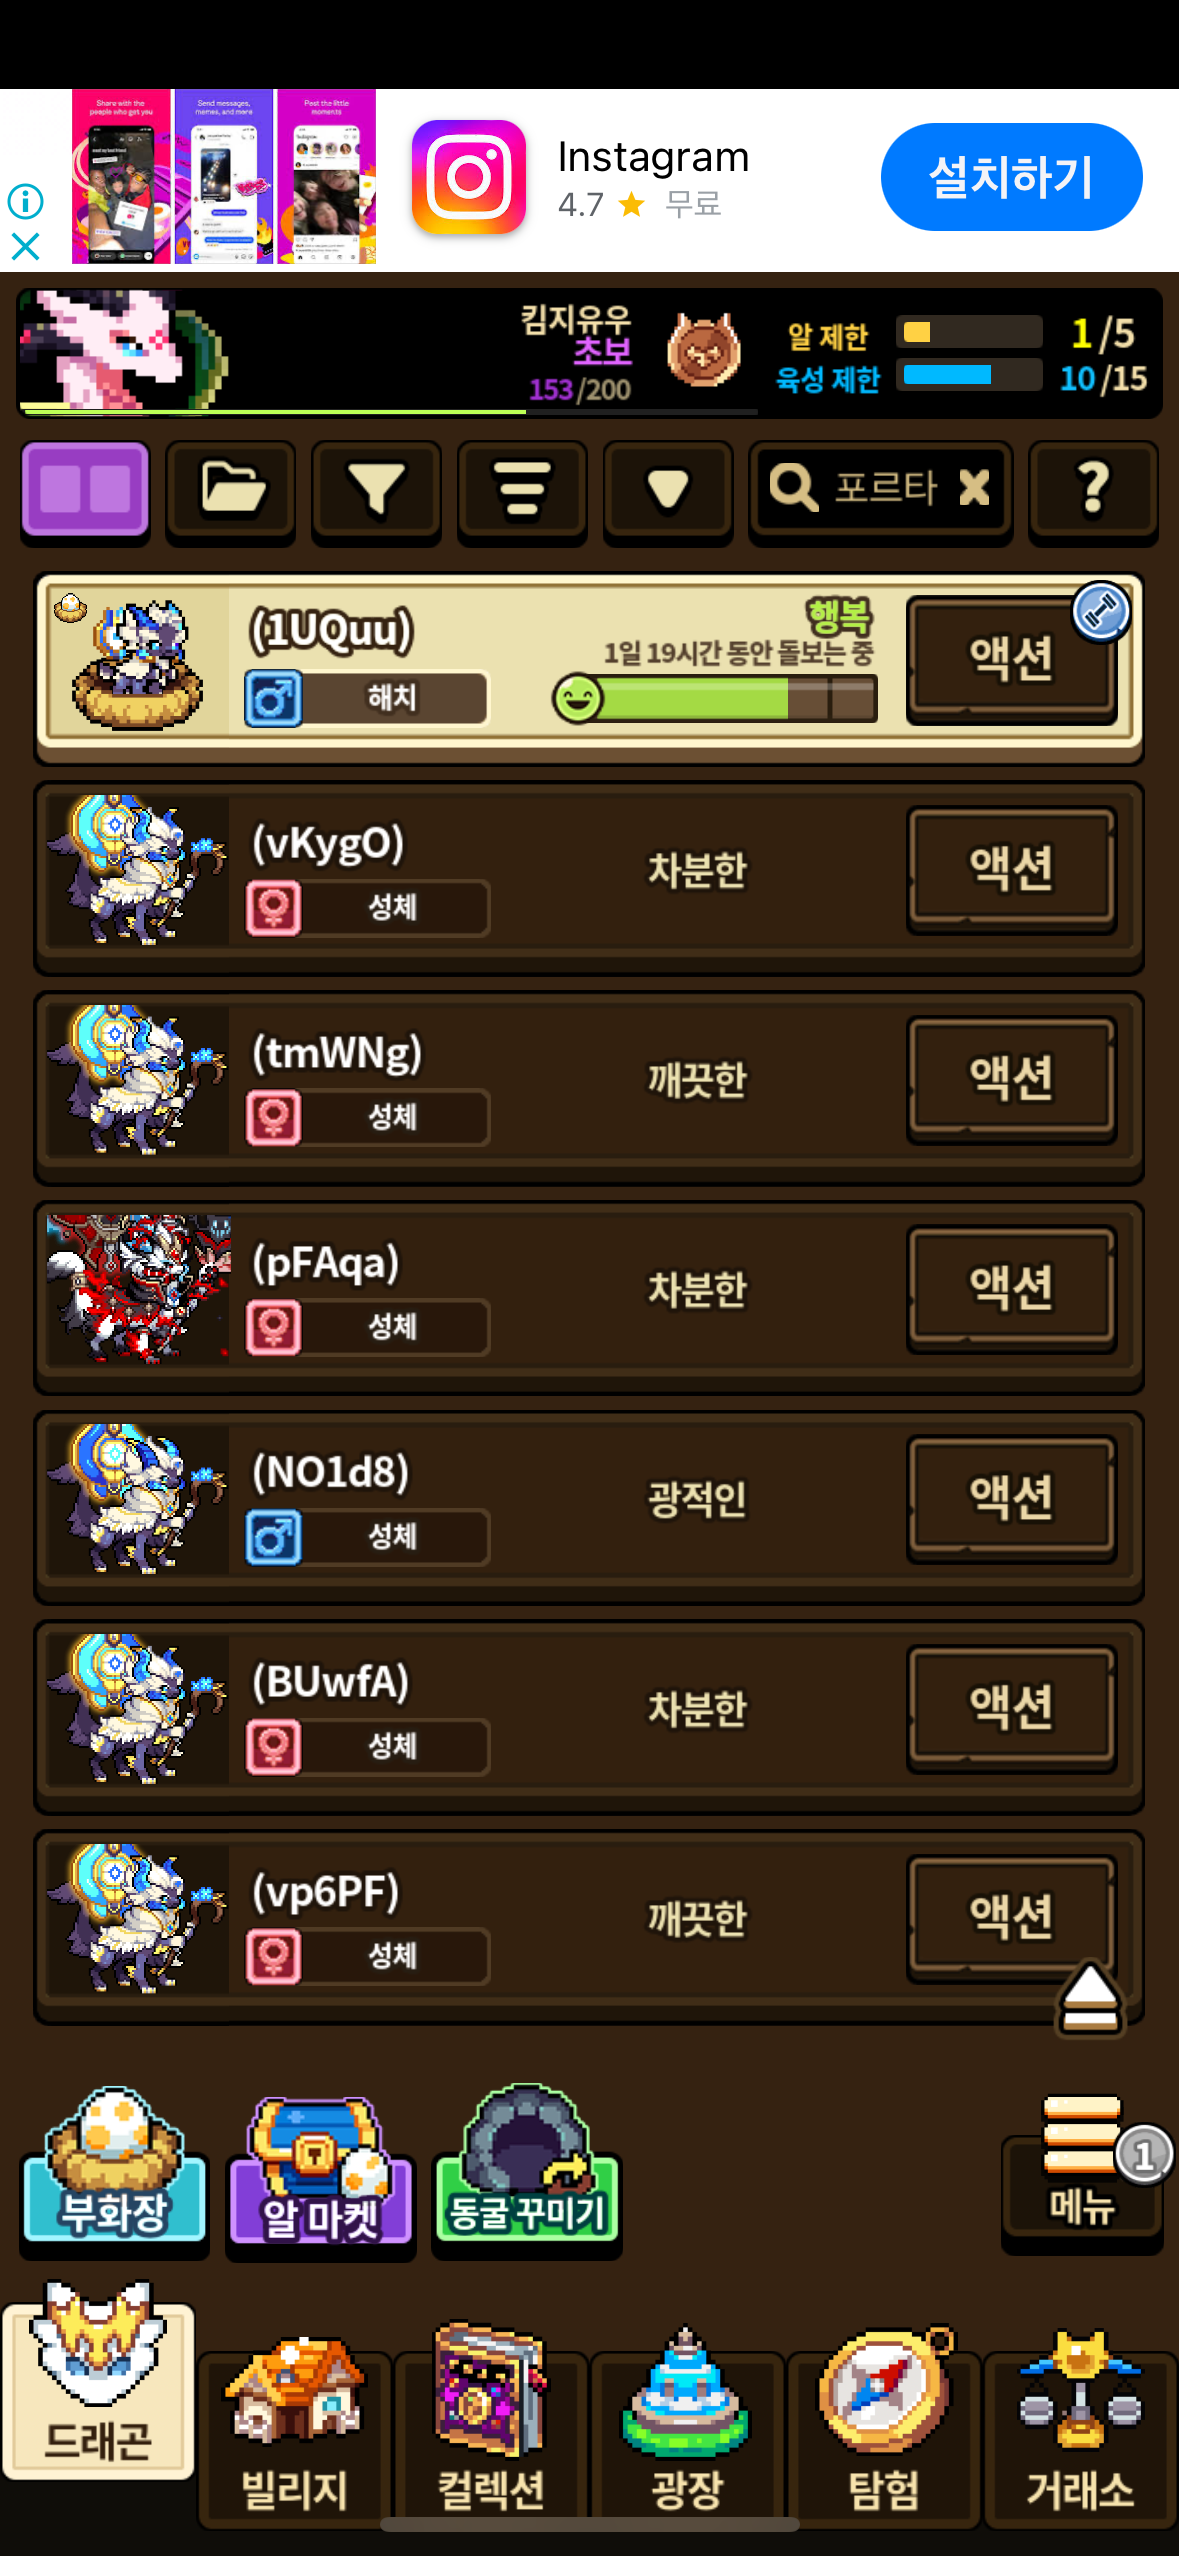Open the 알 마켓 egg market

[320, 2174]
